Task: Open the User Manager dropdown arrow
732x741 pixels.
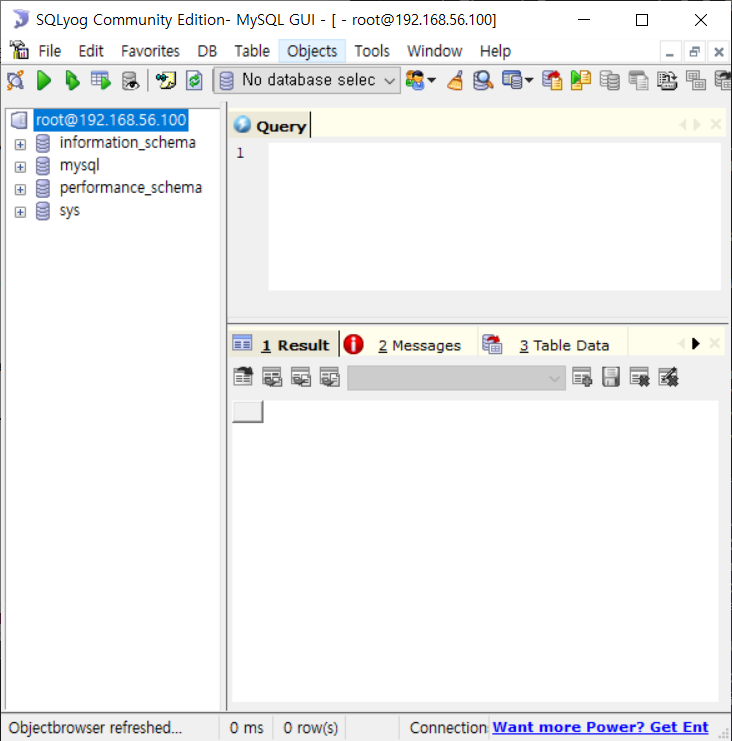Action: (431, 80)
